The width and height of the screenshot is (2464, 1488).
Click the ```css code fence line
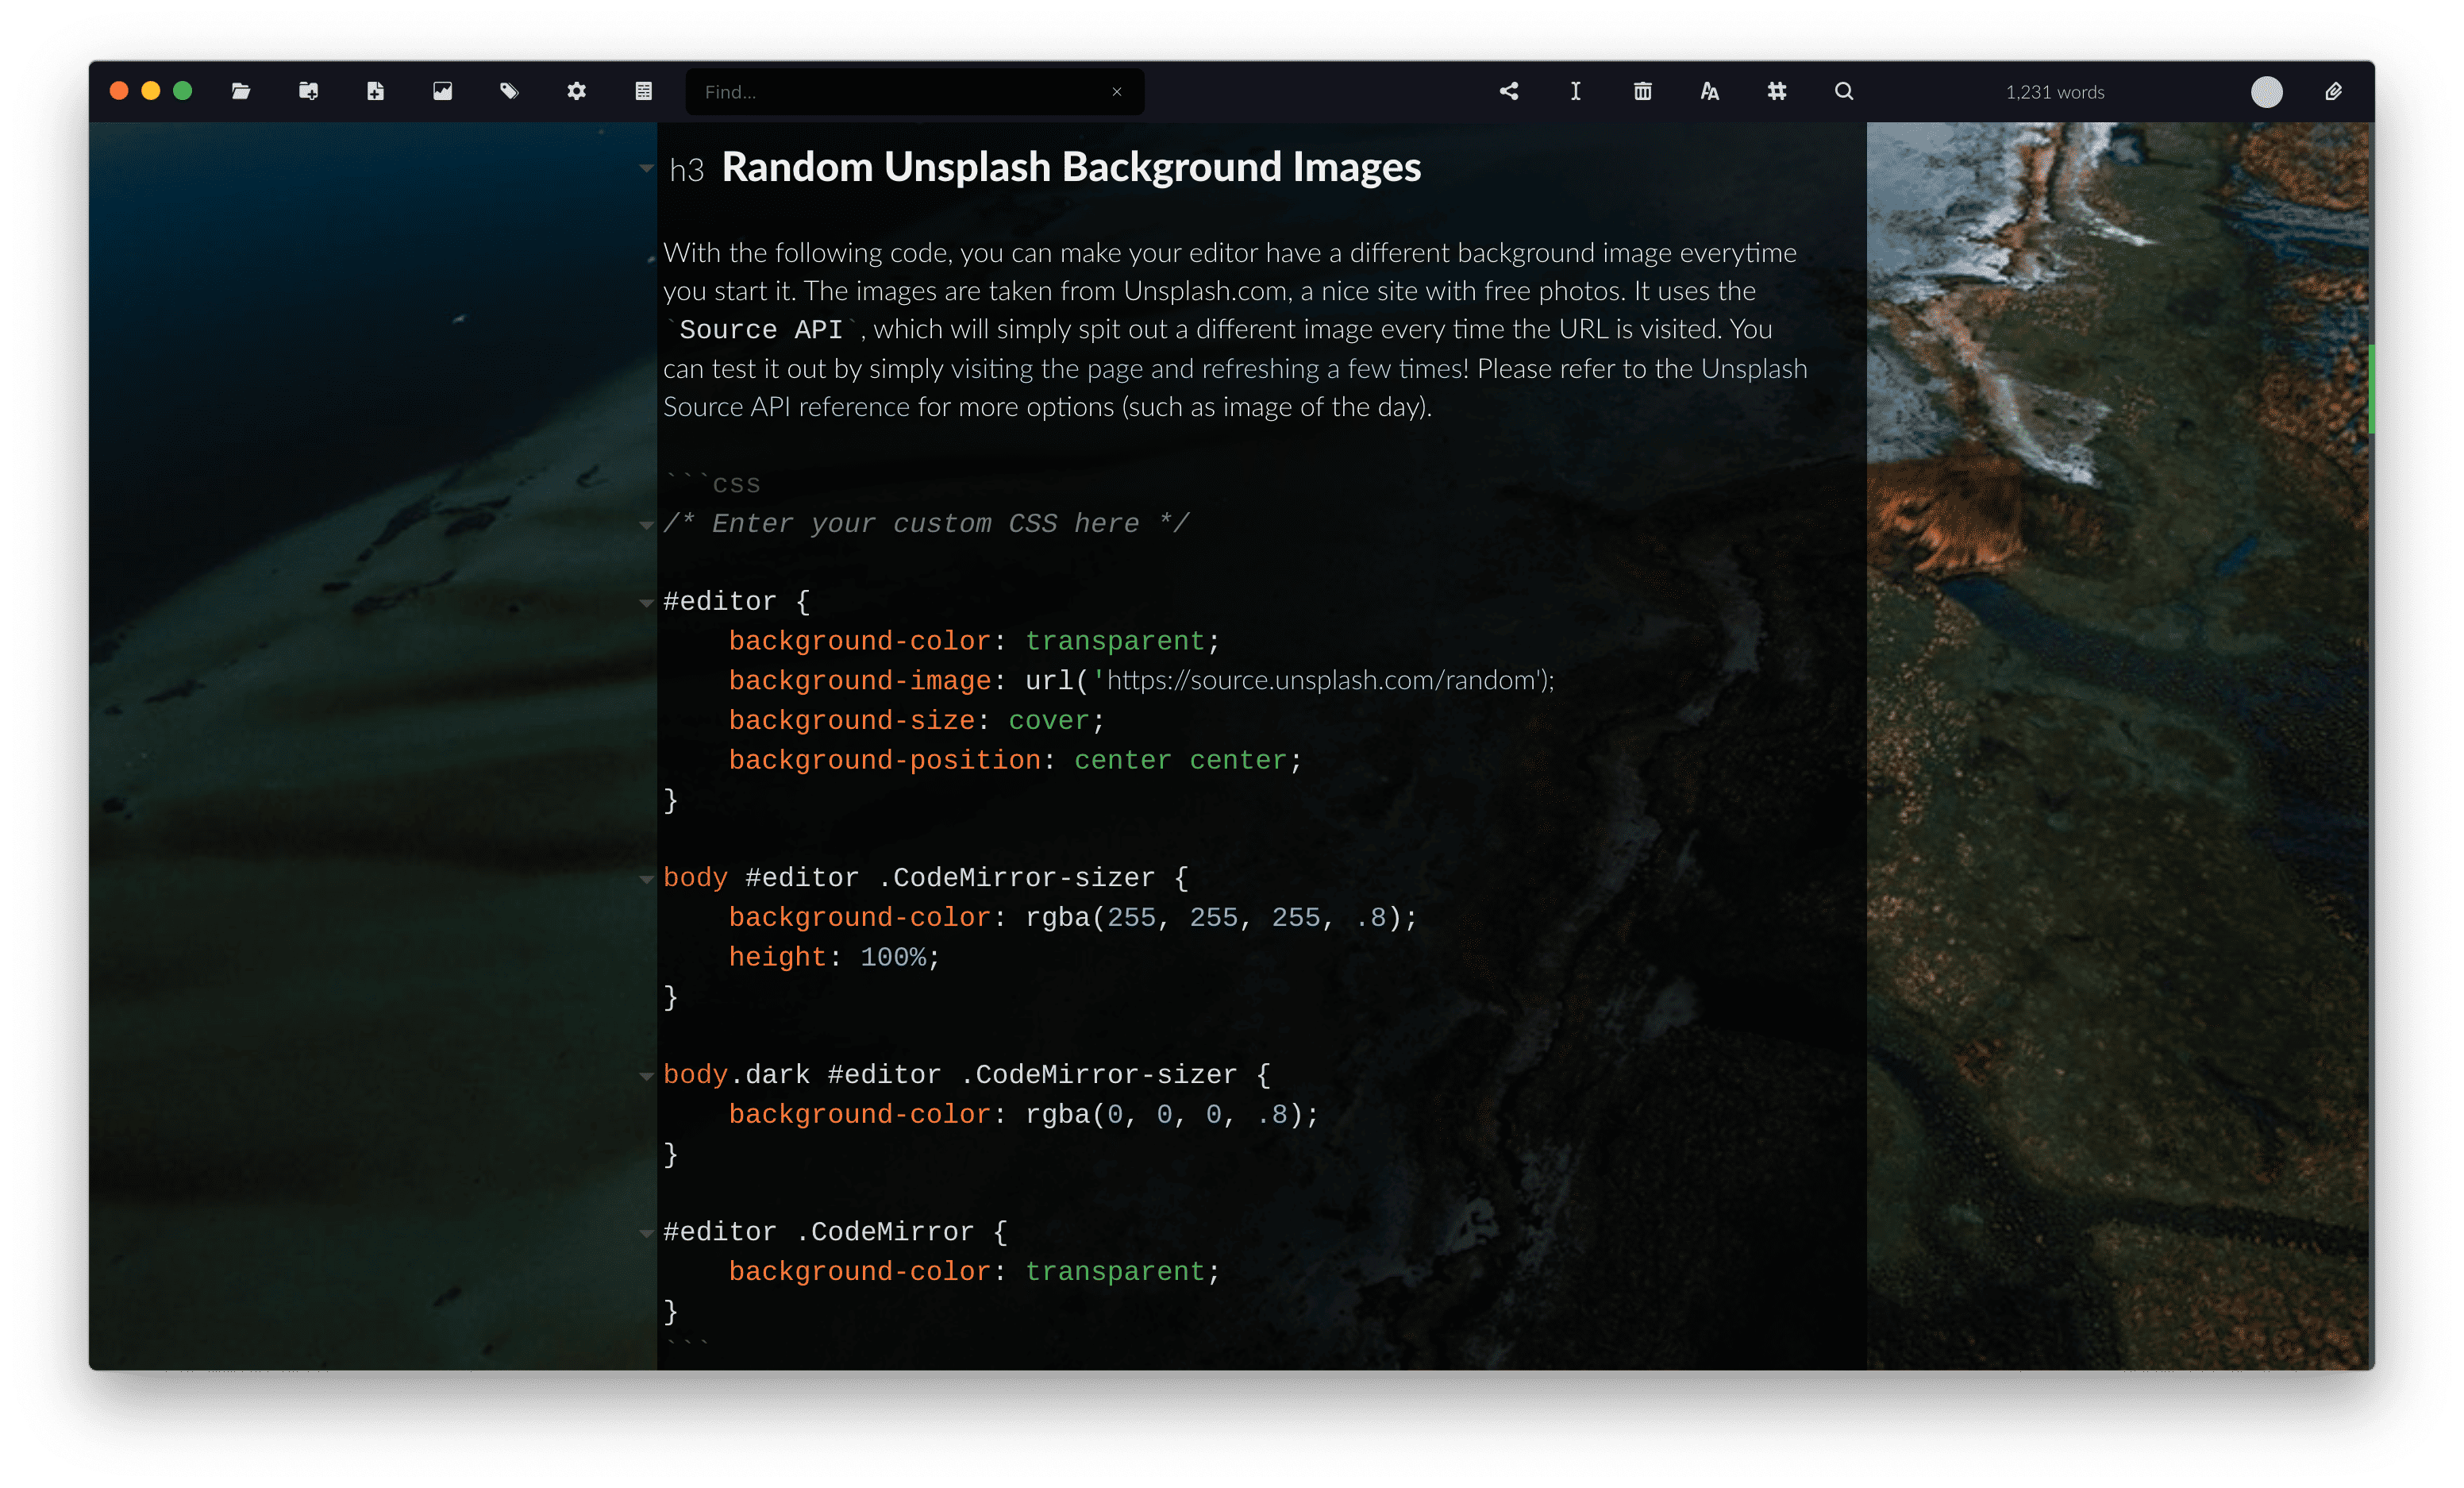coord(712,484)
